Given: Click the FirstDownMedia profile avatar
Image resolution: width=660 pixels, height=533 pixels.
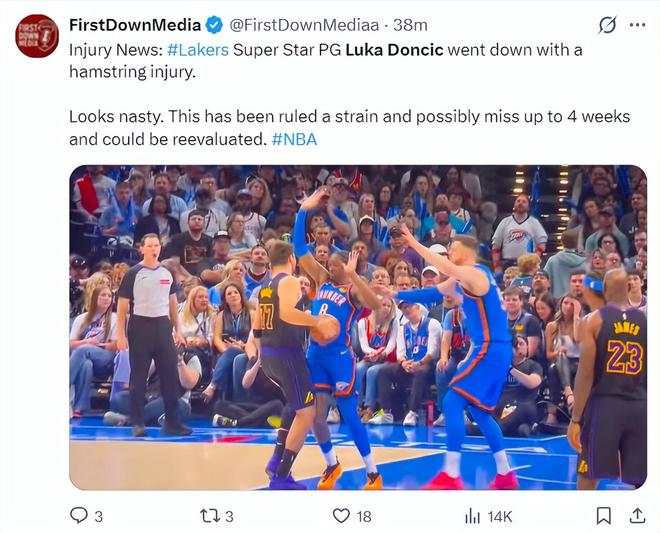Looking at the screenshot, I should click(x=37, y=35).
